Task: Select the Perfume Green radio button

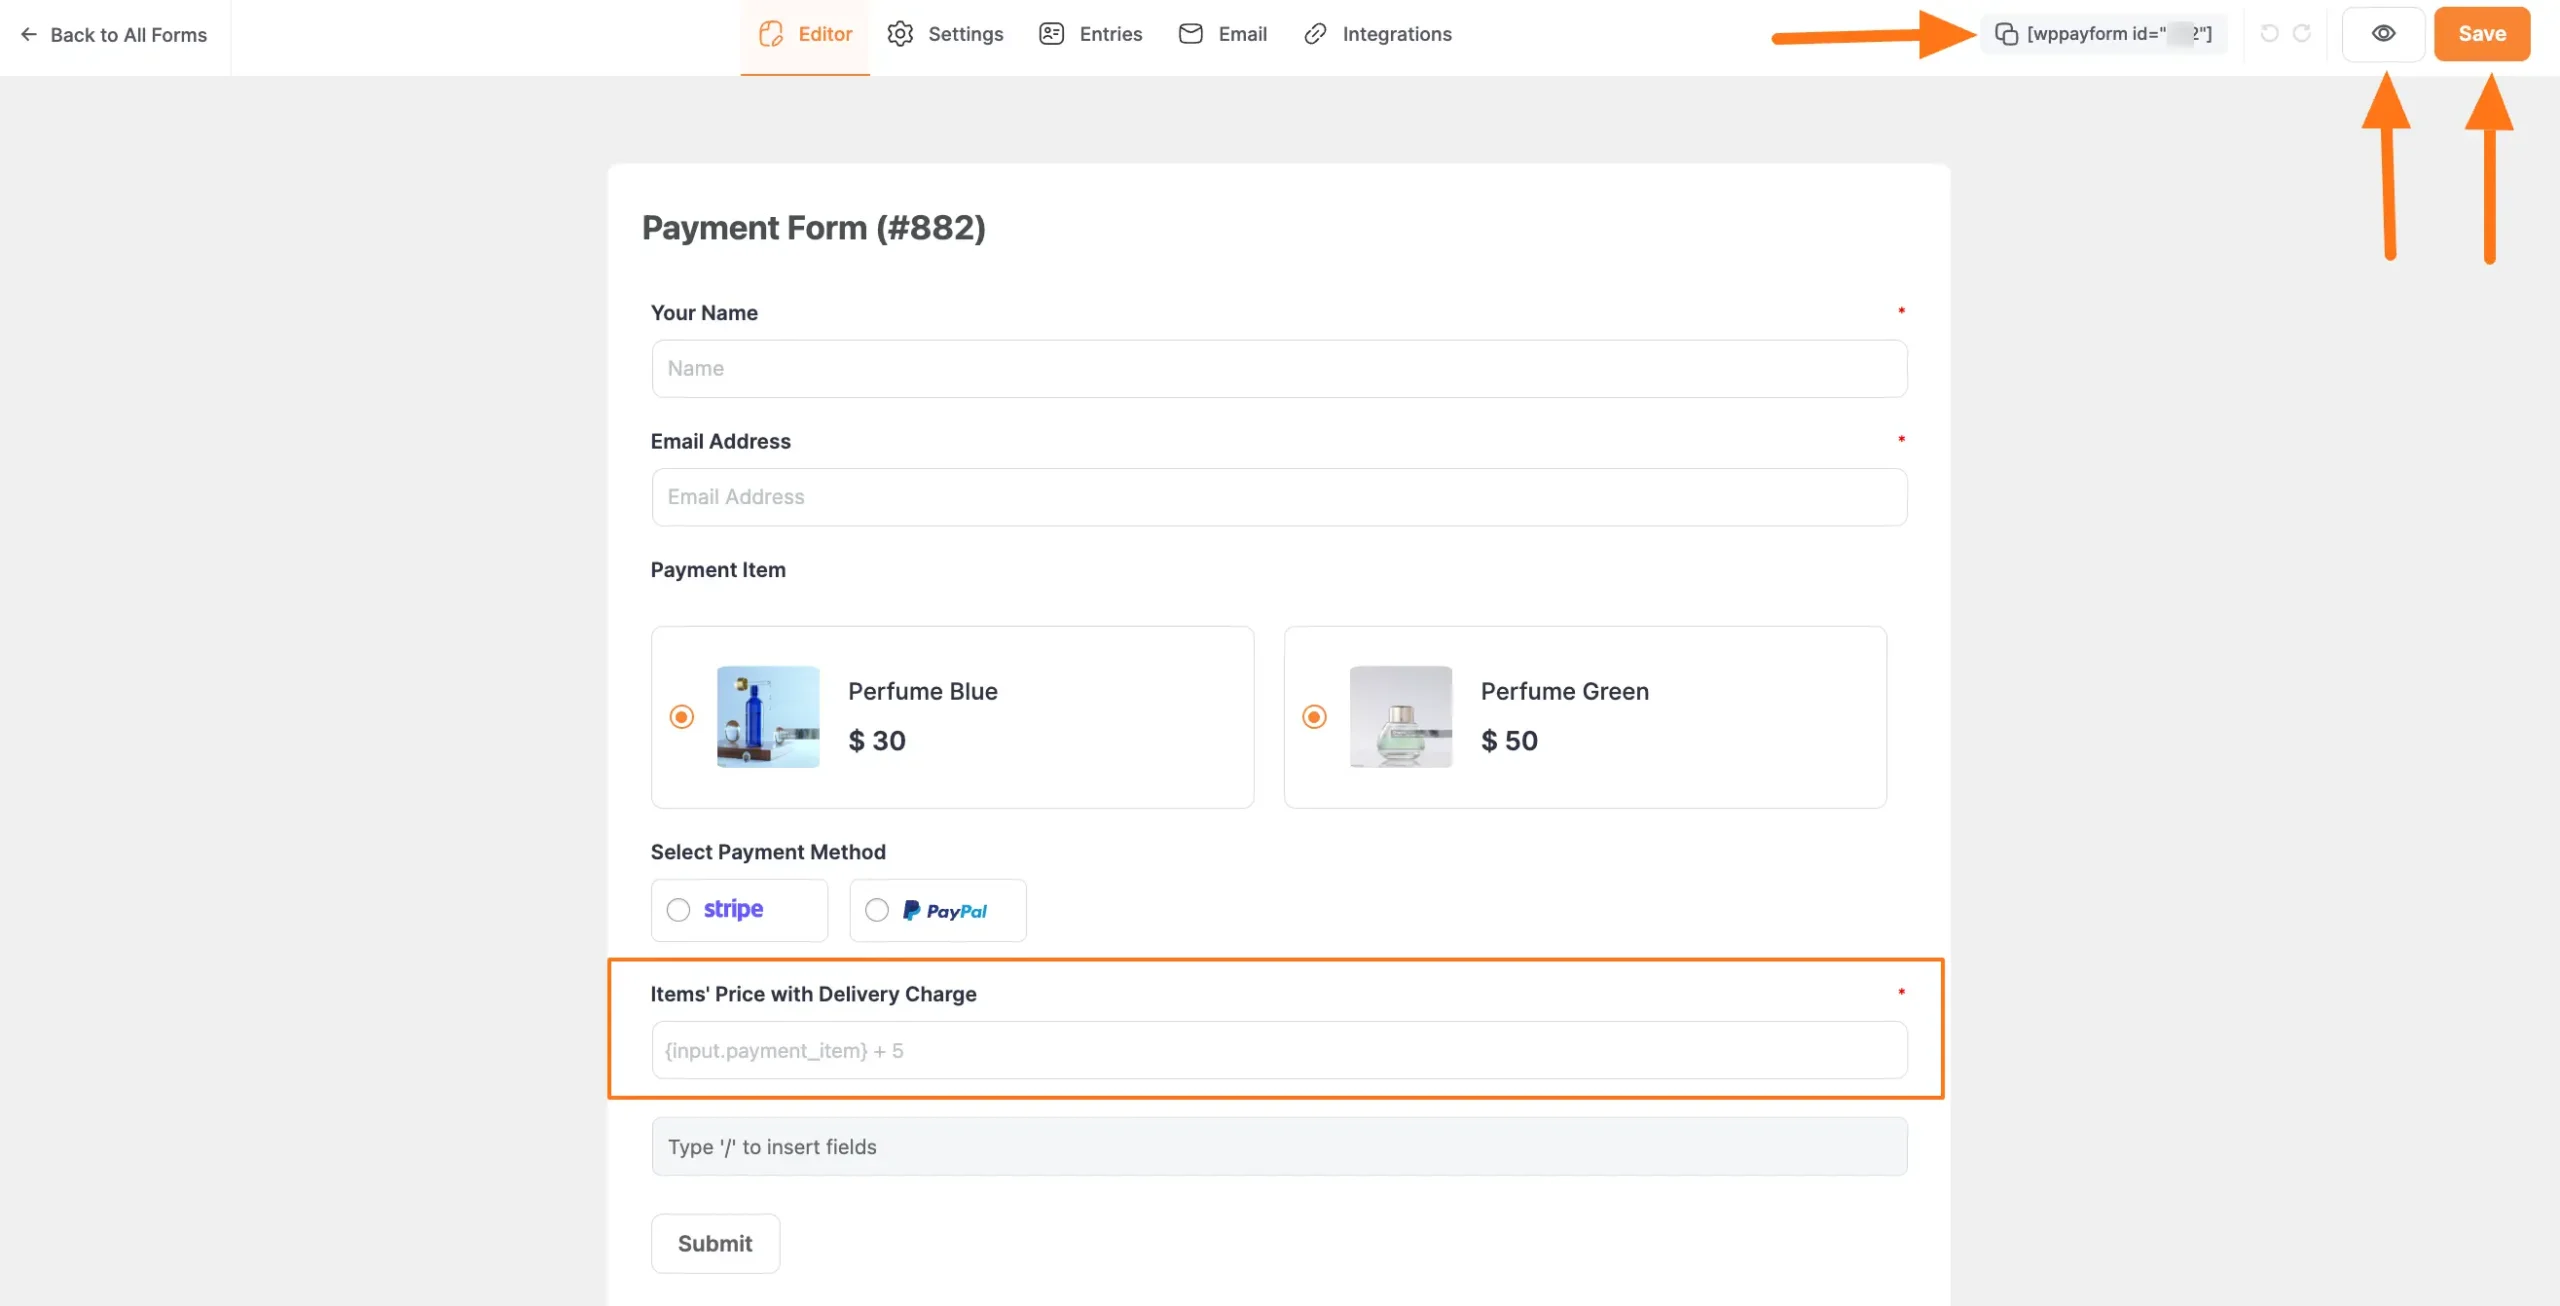Action: [1314, 717]
